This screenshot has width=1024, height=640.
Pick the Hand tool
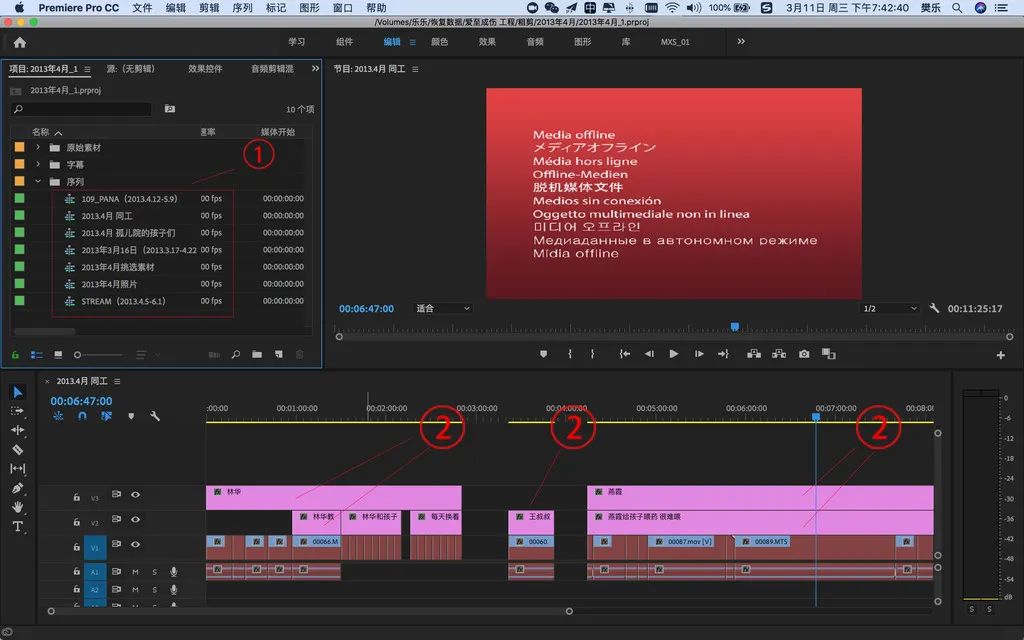[x=17, y=507]
